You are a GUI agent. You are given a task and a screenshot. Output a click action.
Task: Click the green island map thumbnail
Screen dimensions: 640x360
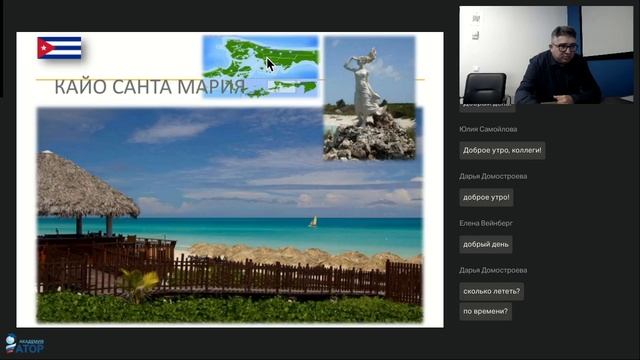pyautogui.click(x=260, y=67)
